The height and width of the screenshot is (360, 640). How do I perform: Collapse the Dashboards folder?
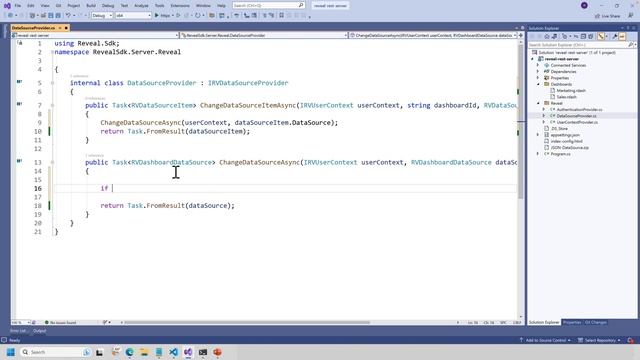pyautogui.click(x=538, y=84)
